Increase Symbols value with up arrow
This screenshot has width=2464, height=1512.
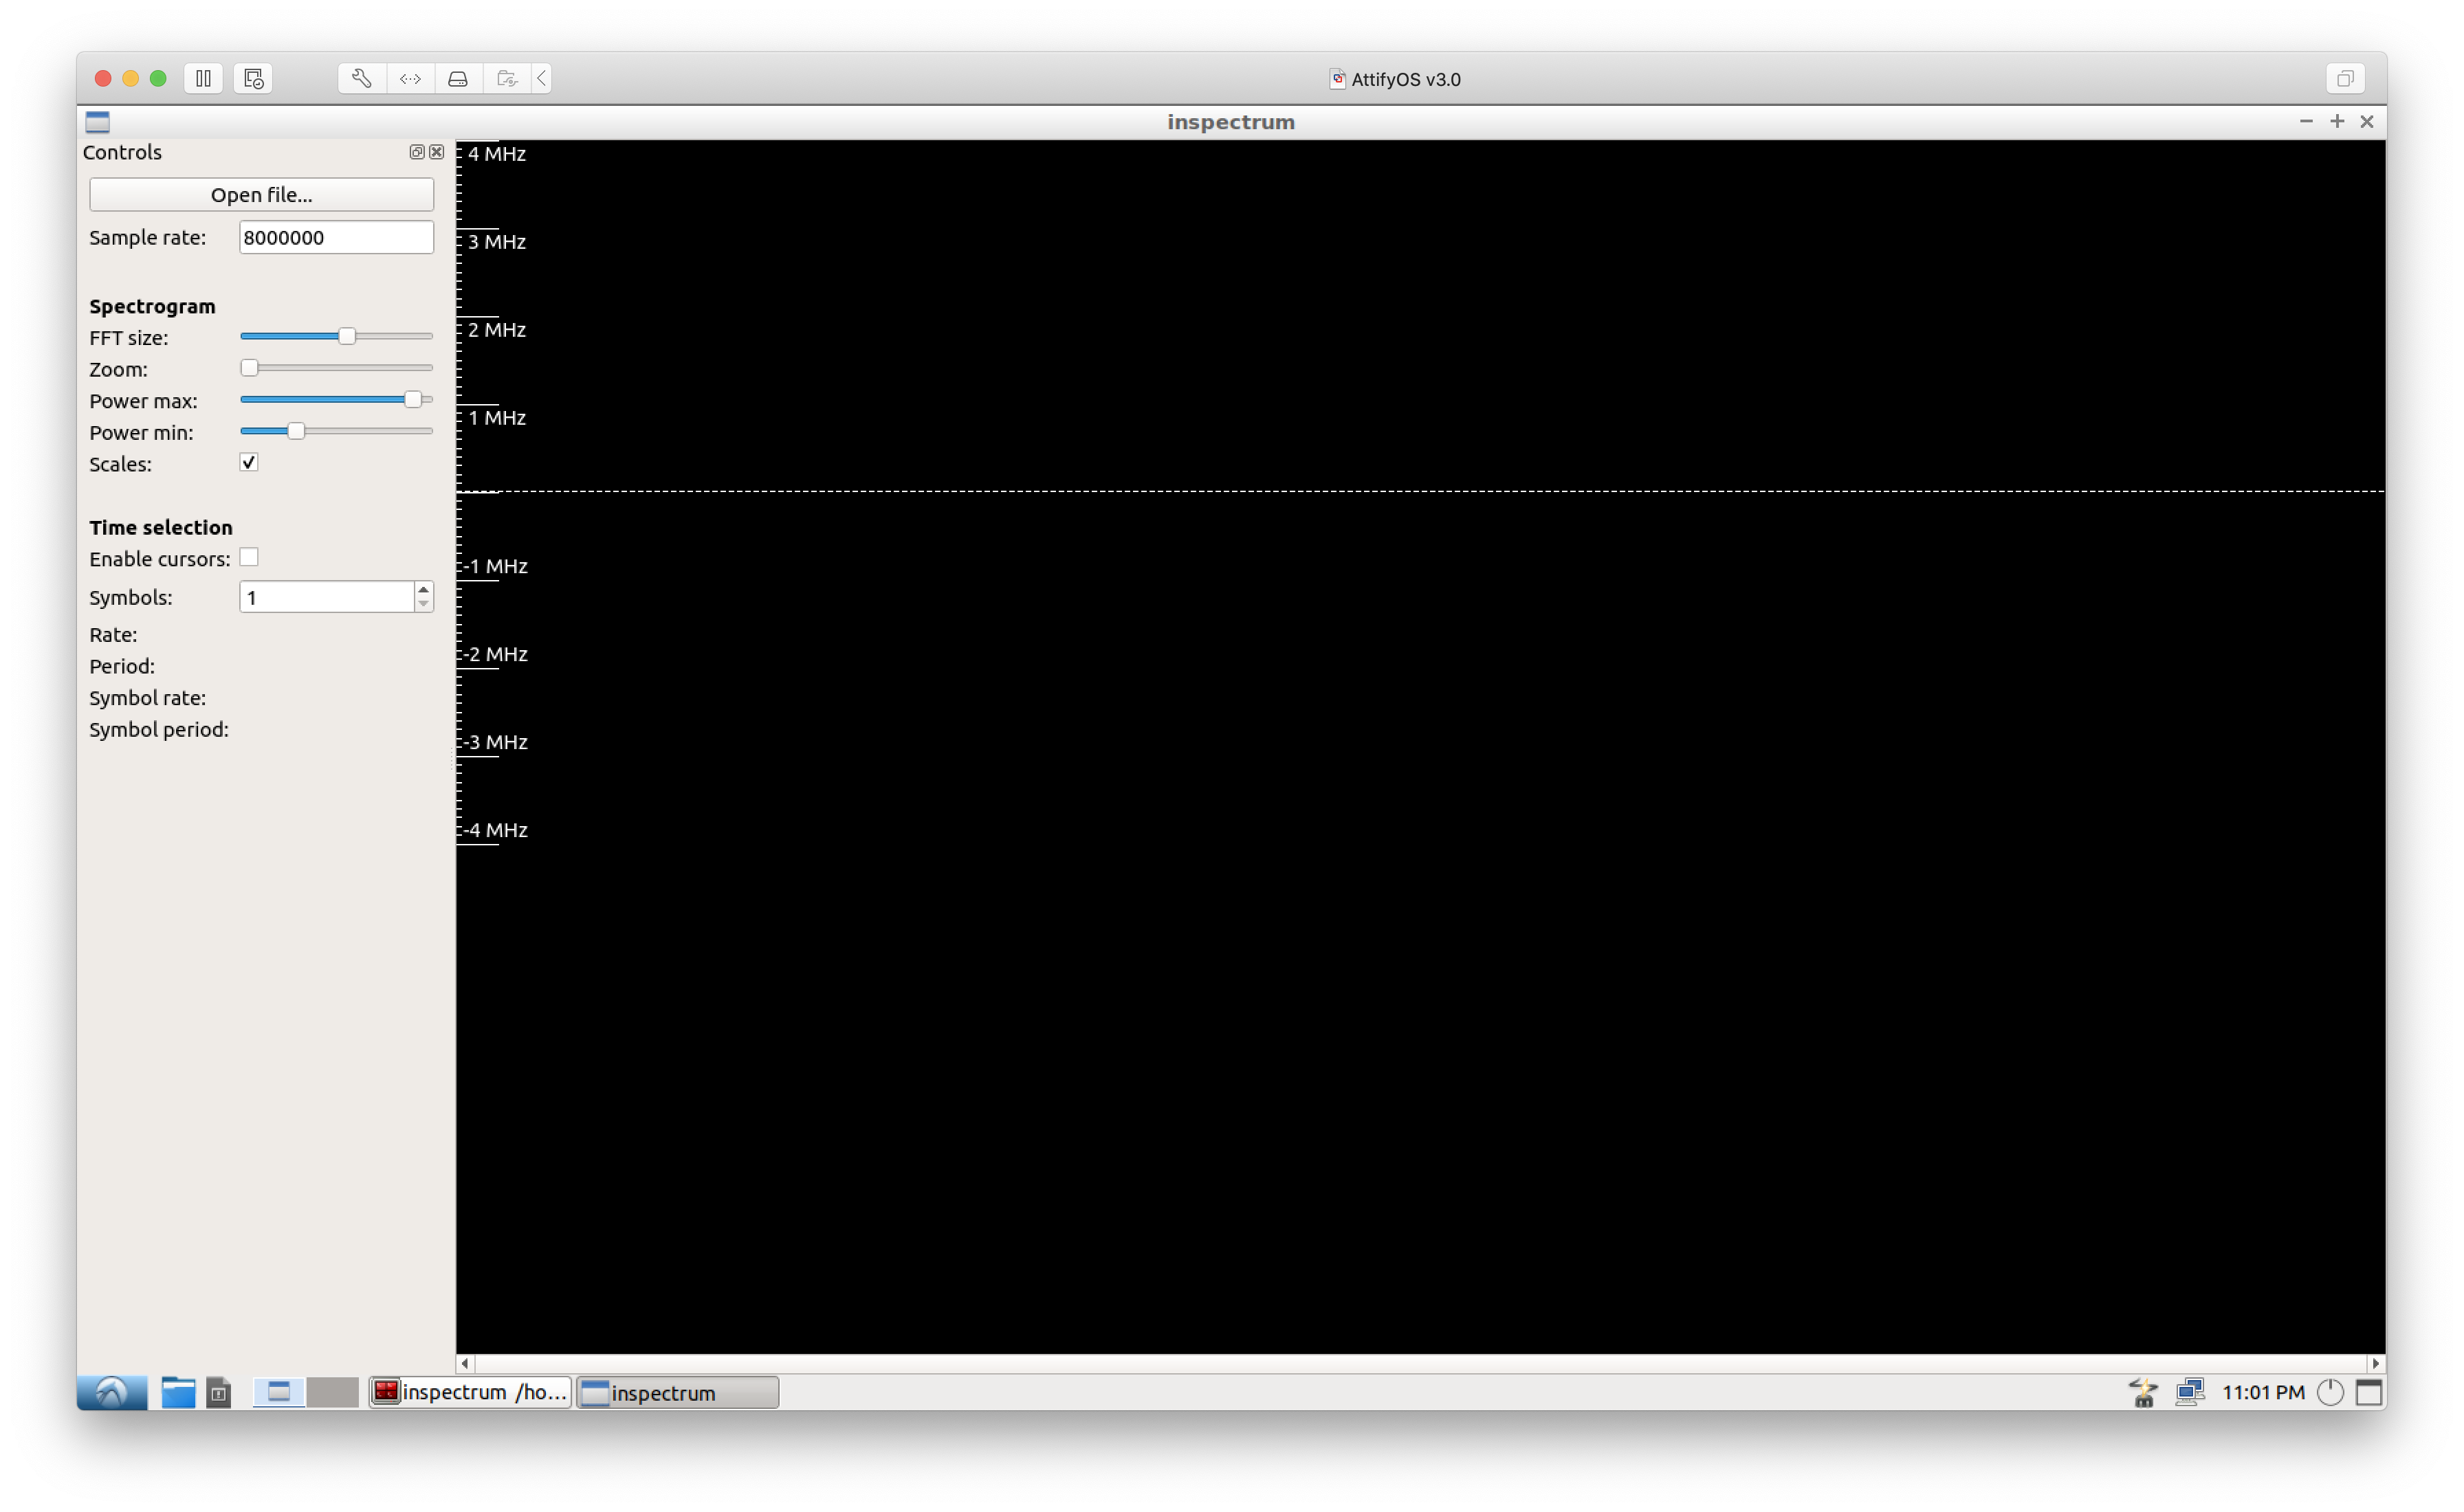(x=423, y=589)
